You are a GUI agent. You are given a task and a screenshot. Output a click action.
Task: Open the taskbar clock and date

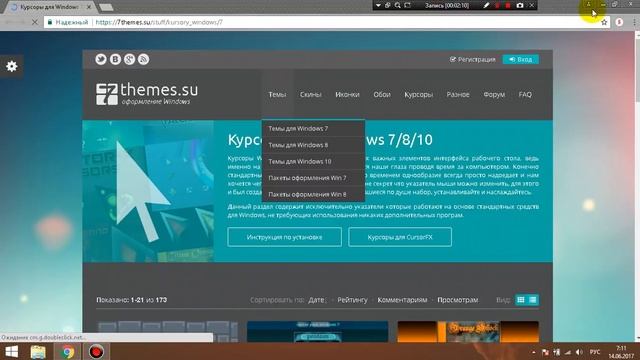click(x=621, y=352)
